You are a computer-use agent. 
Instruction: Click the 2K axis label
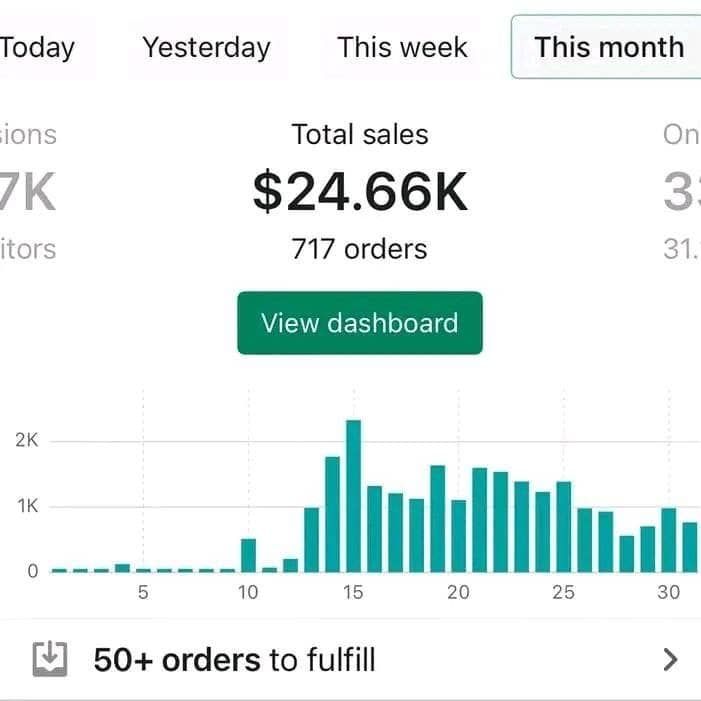[x=26, y=441]
